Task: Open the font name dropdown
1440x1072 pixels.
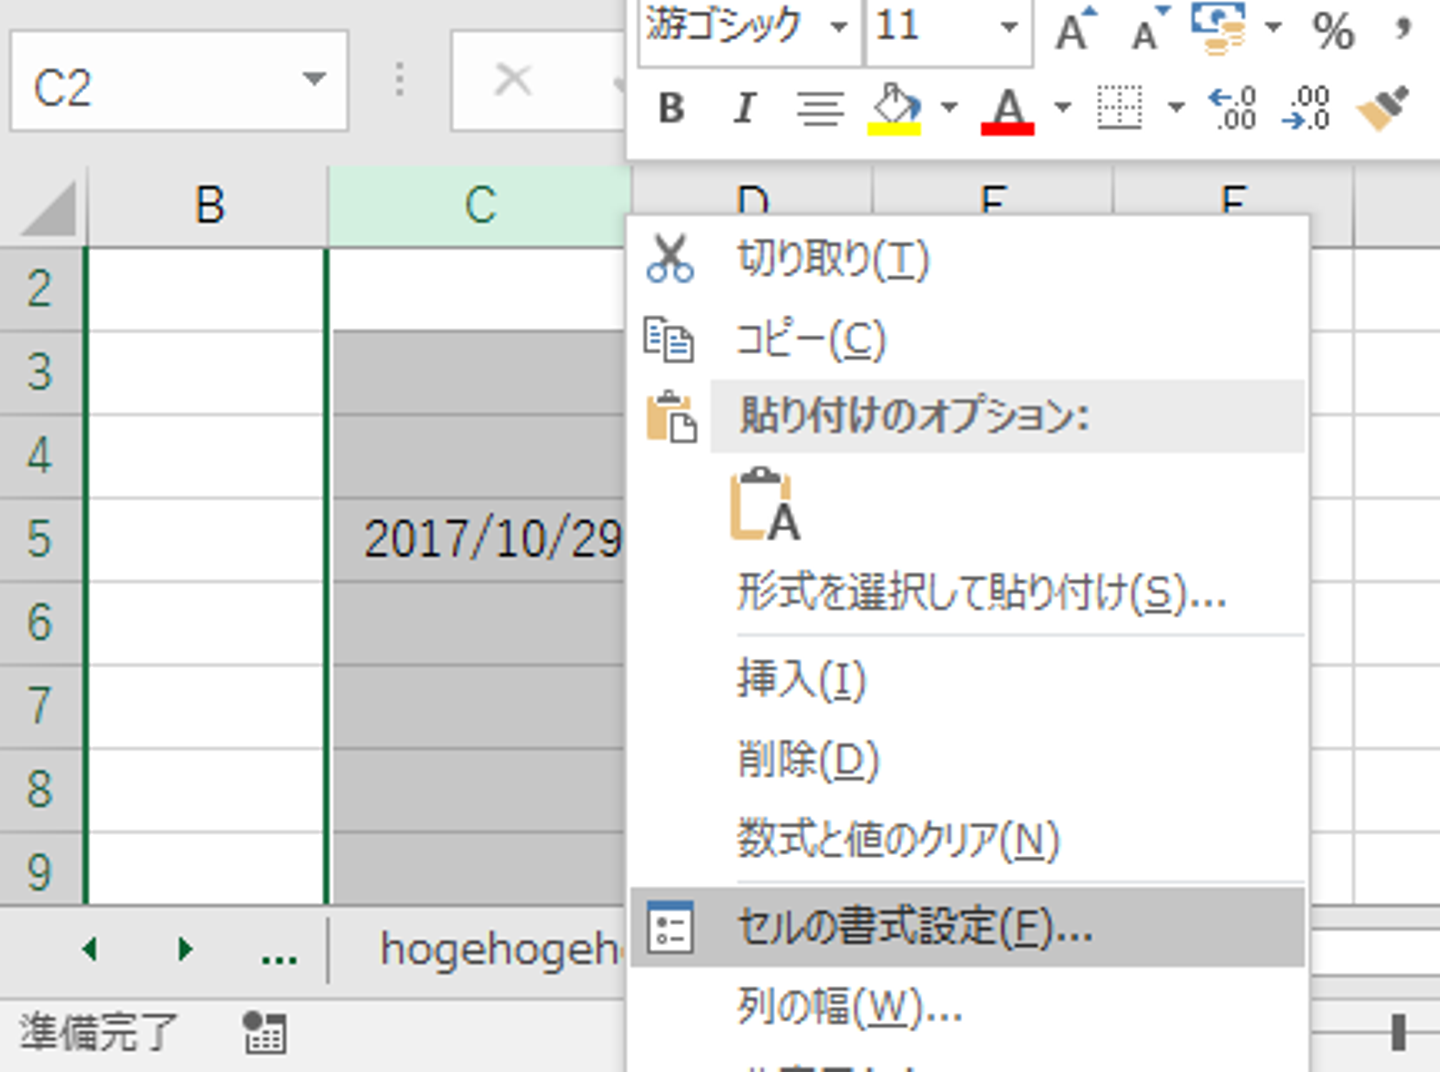Action: (838, 27)
